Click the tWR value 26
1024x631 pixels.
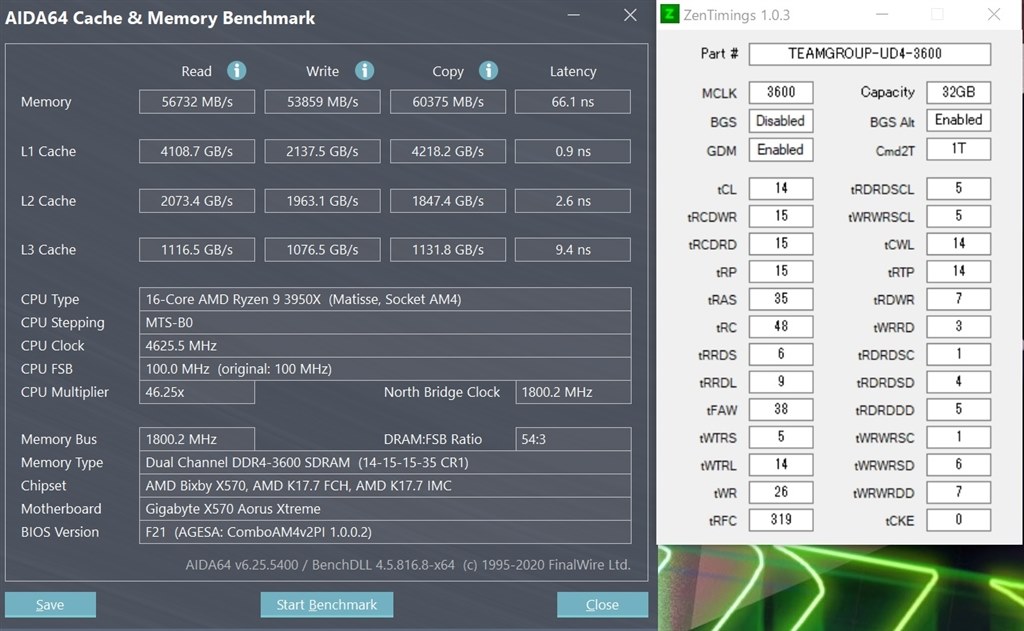coord(780,493)
